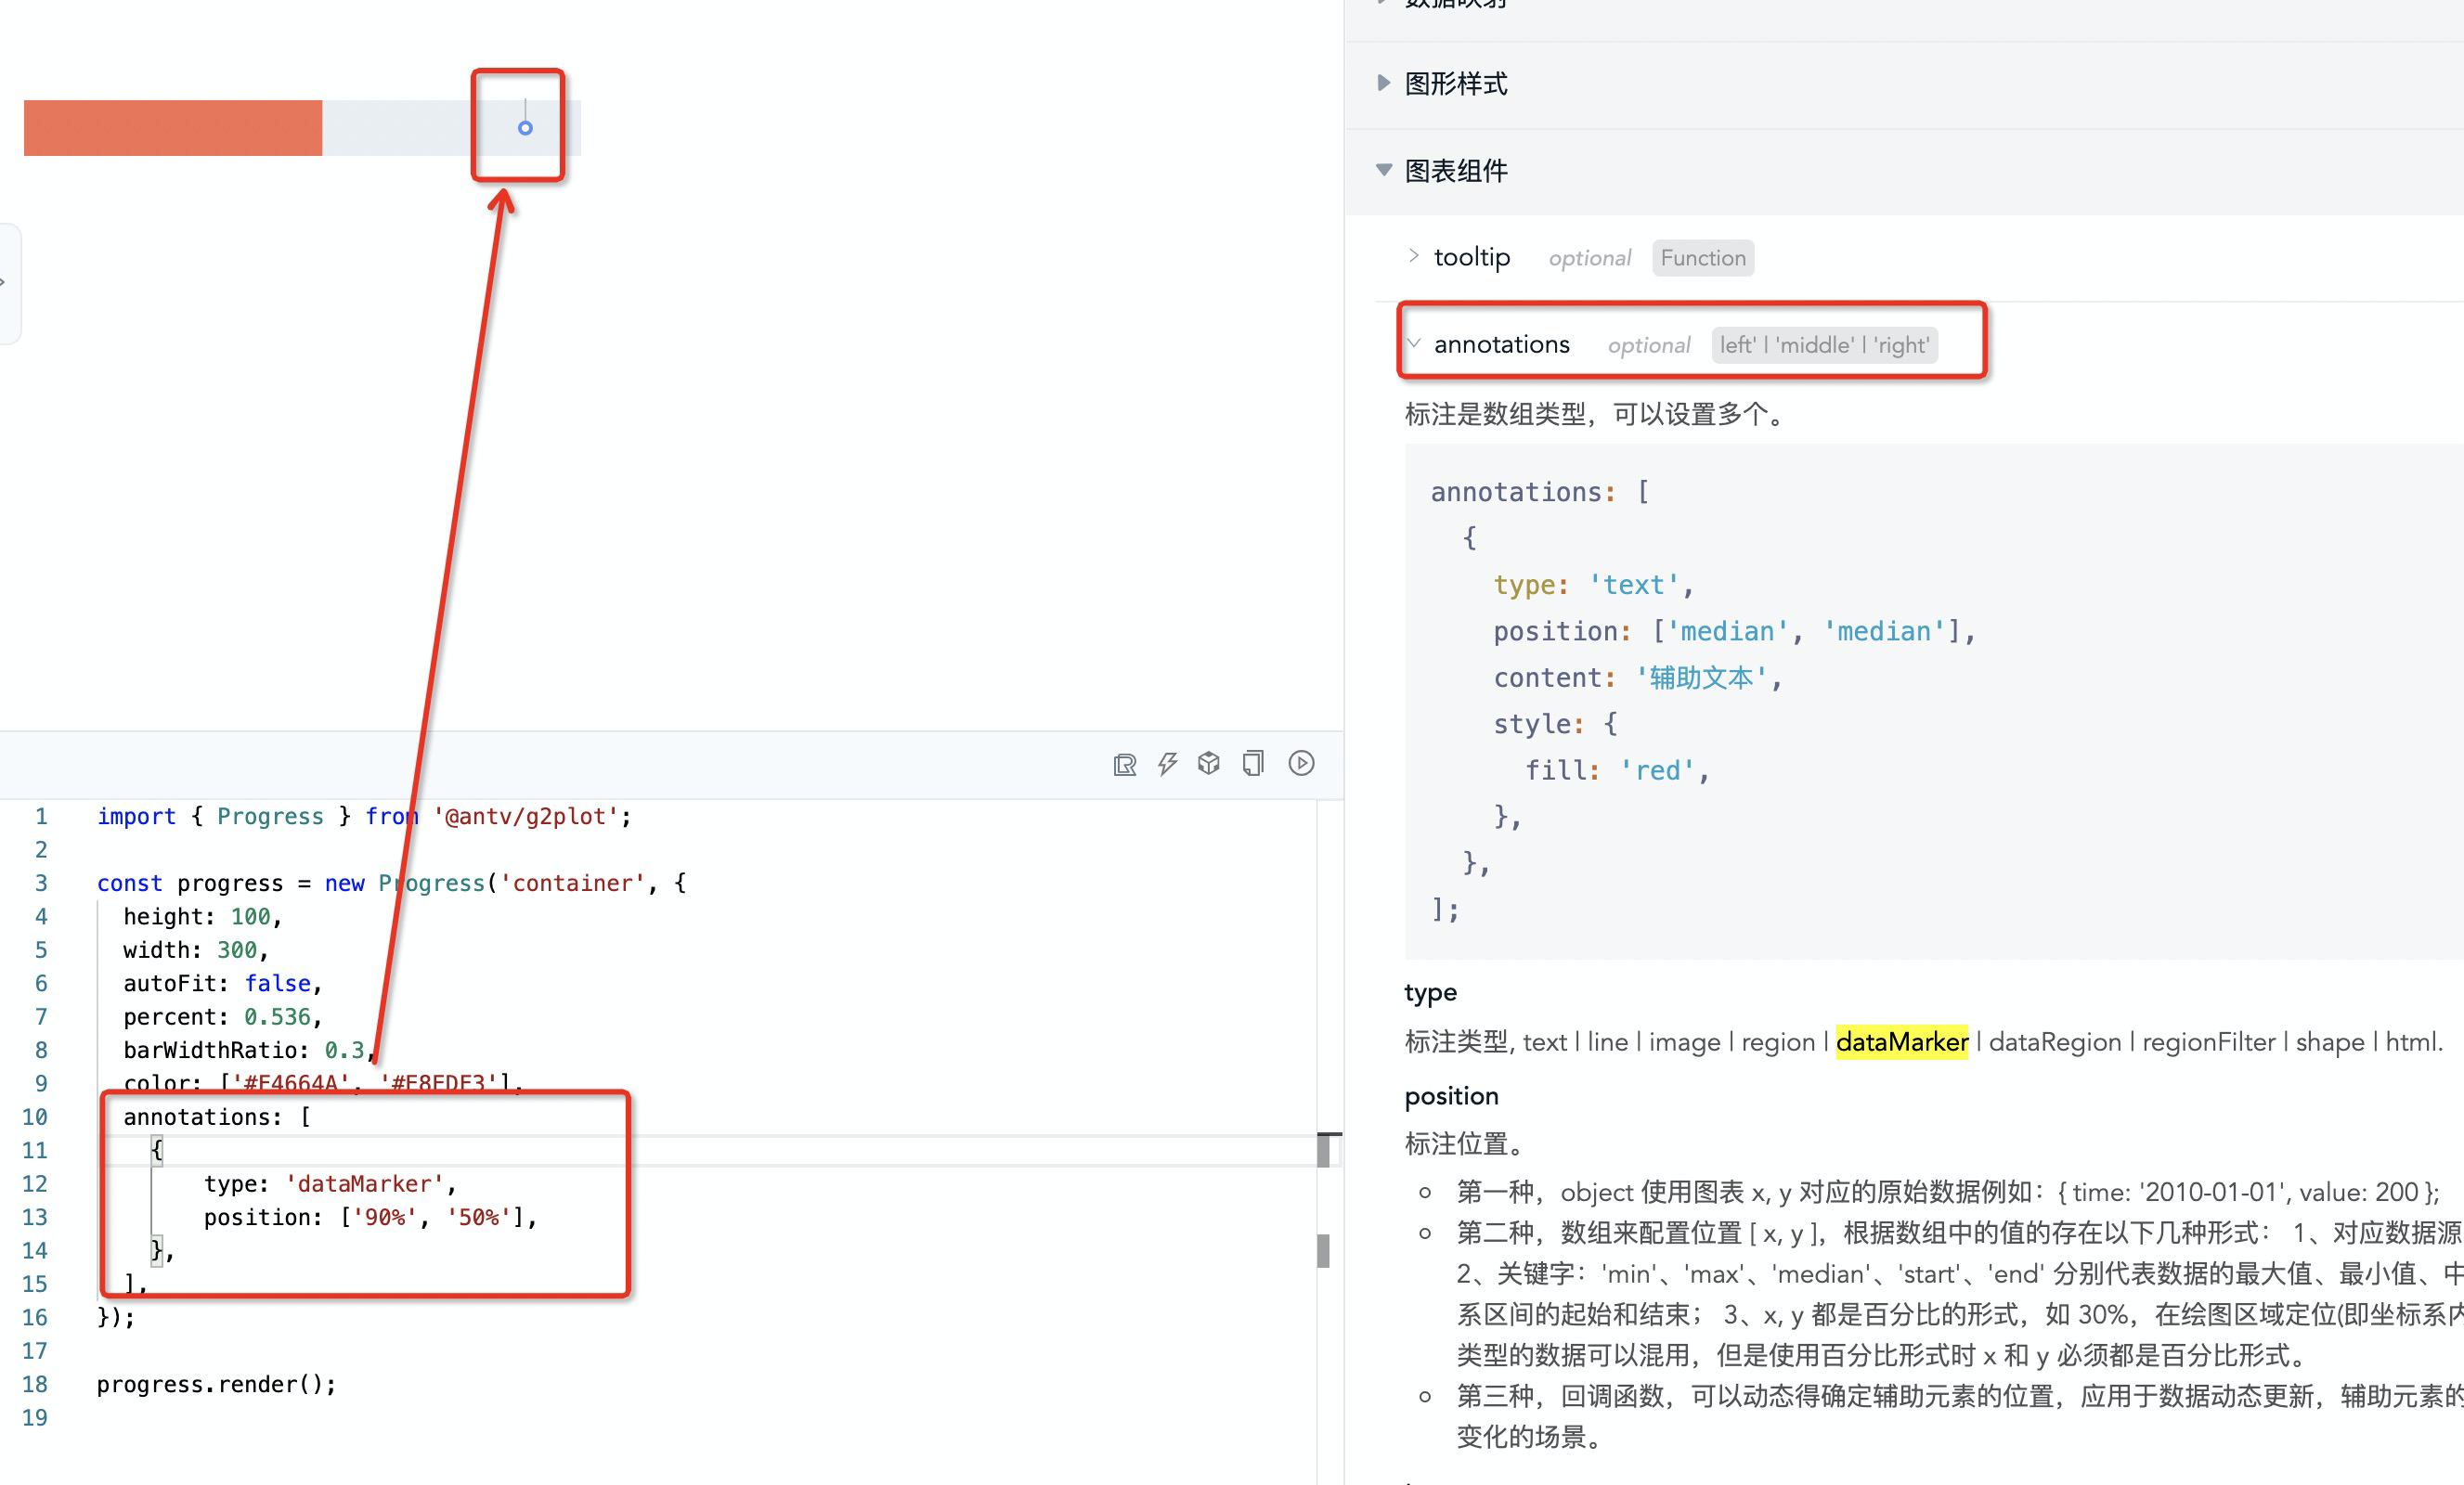Open the code in StackBlitz
2464x1485 pixels.
pos(1166,763)
